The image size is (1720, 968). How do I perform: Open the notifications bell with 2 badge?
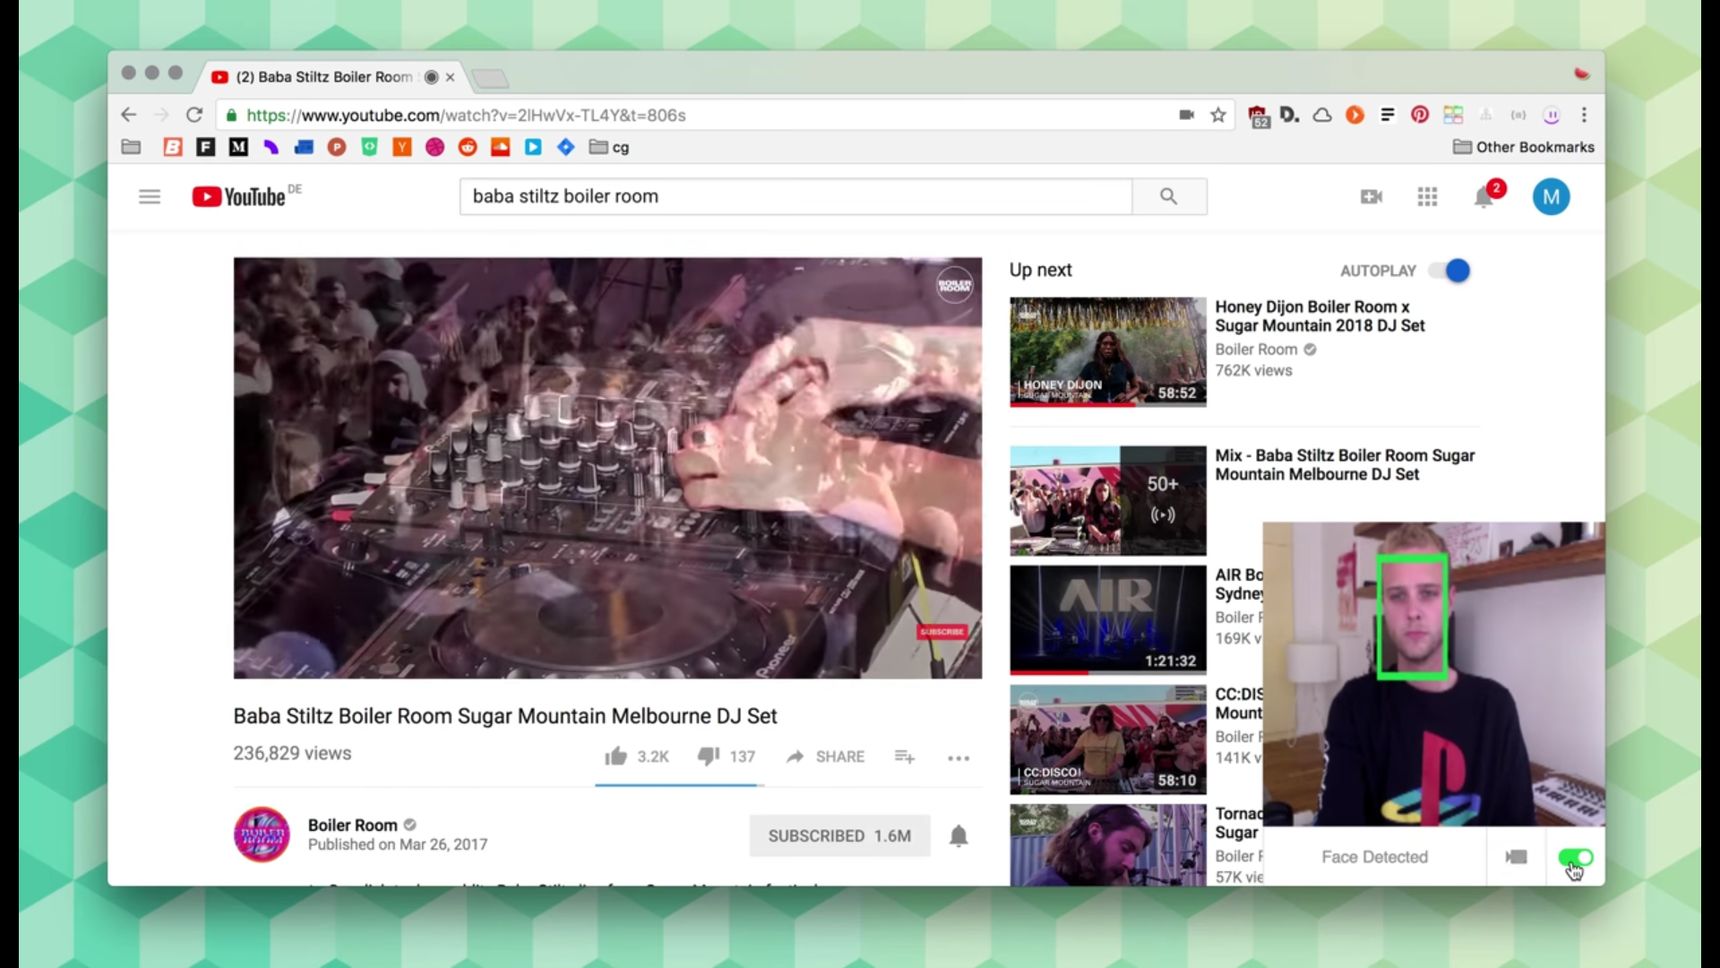[1485, 196]
